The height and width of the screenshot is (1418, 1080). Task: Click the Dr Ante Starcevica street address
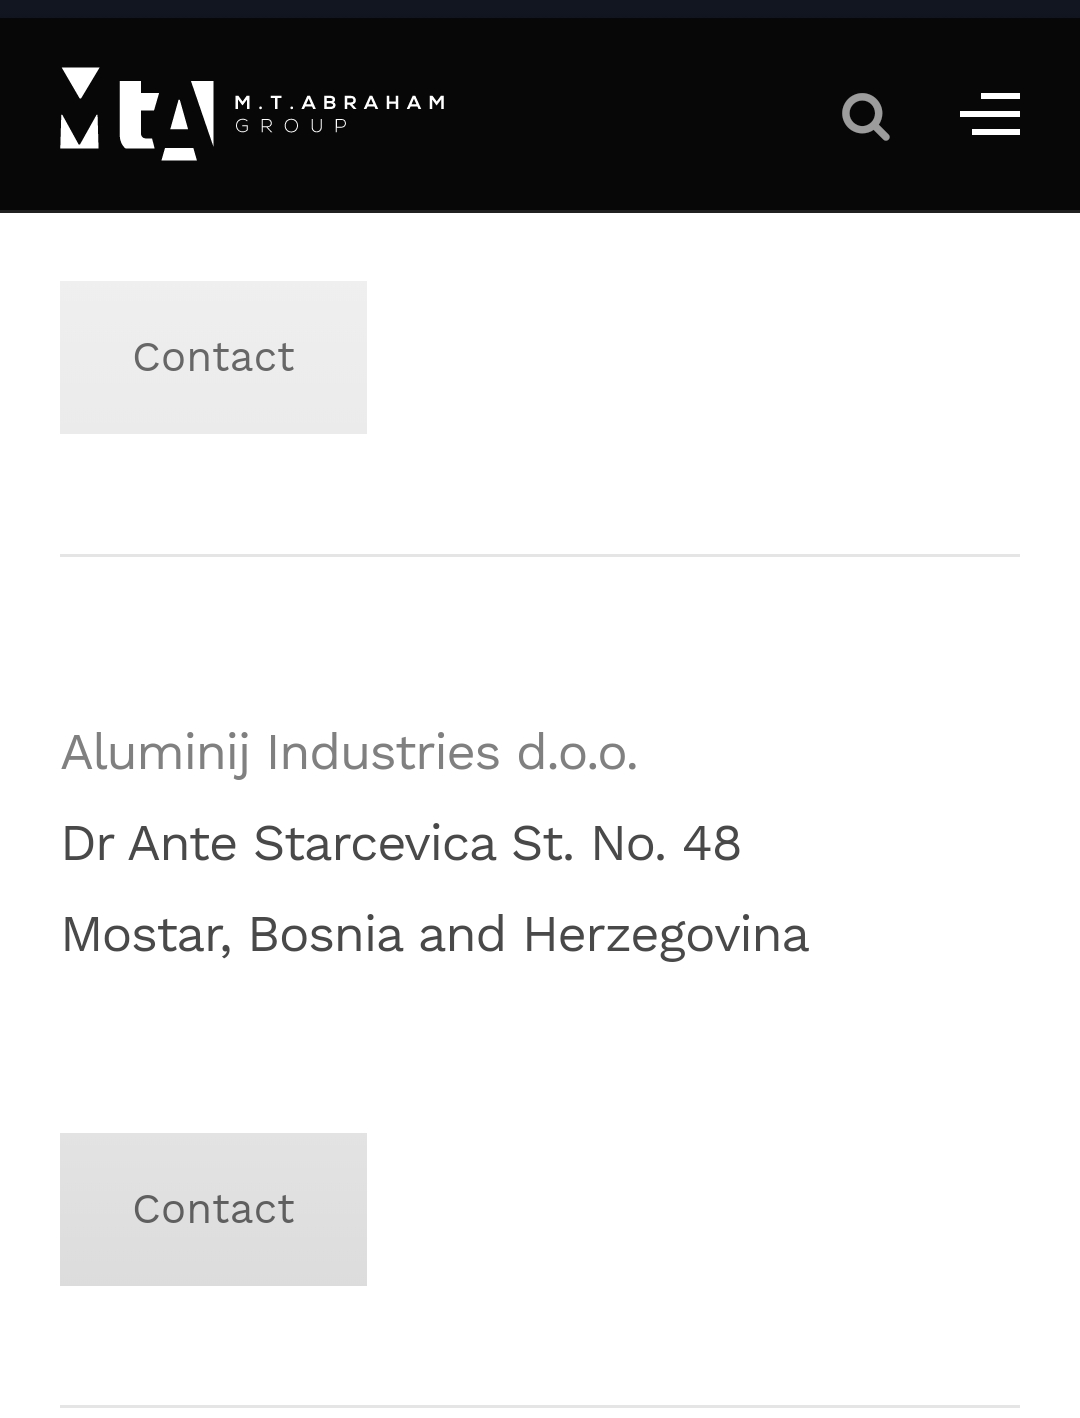tap(400, 843)
